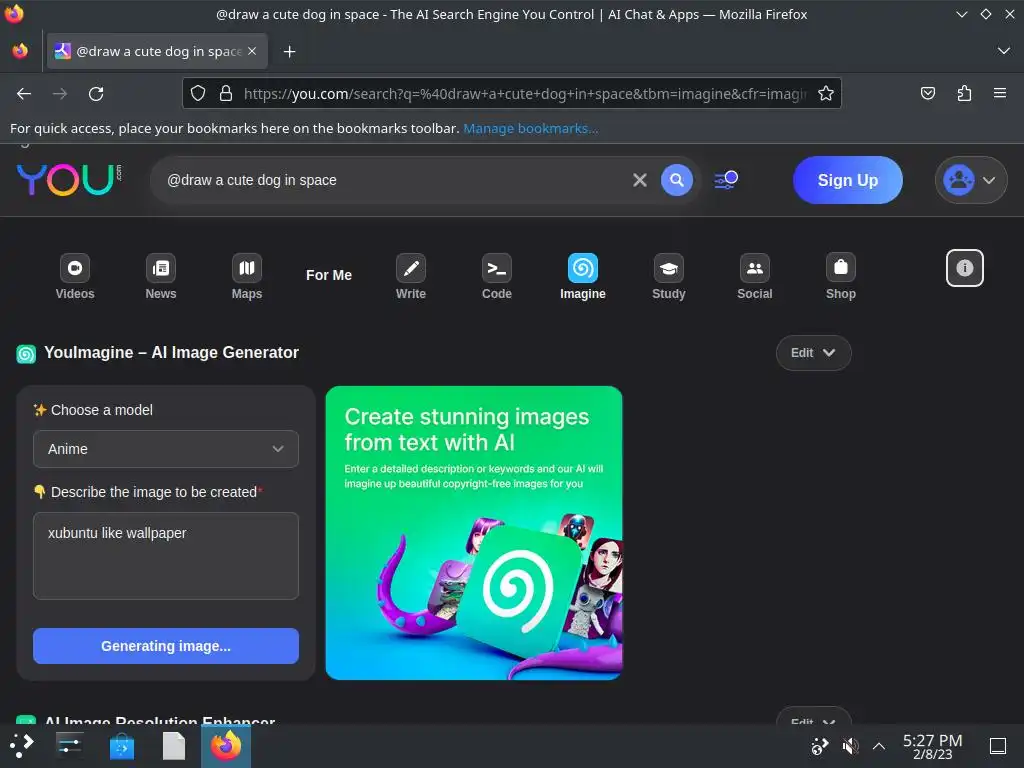
Task: Open the Anime model dropdown
Action: coord(166,449)
